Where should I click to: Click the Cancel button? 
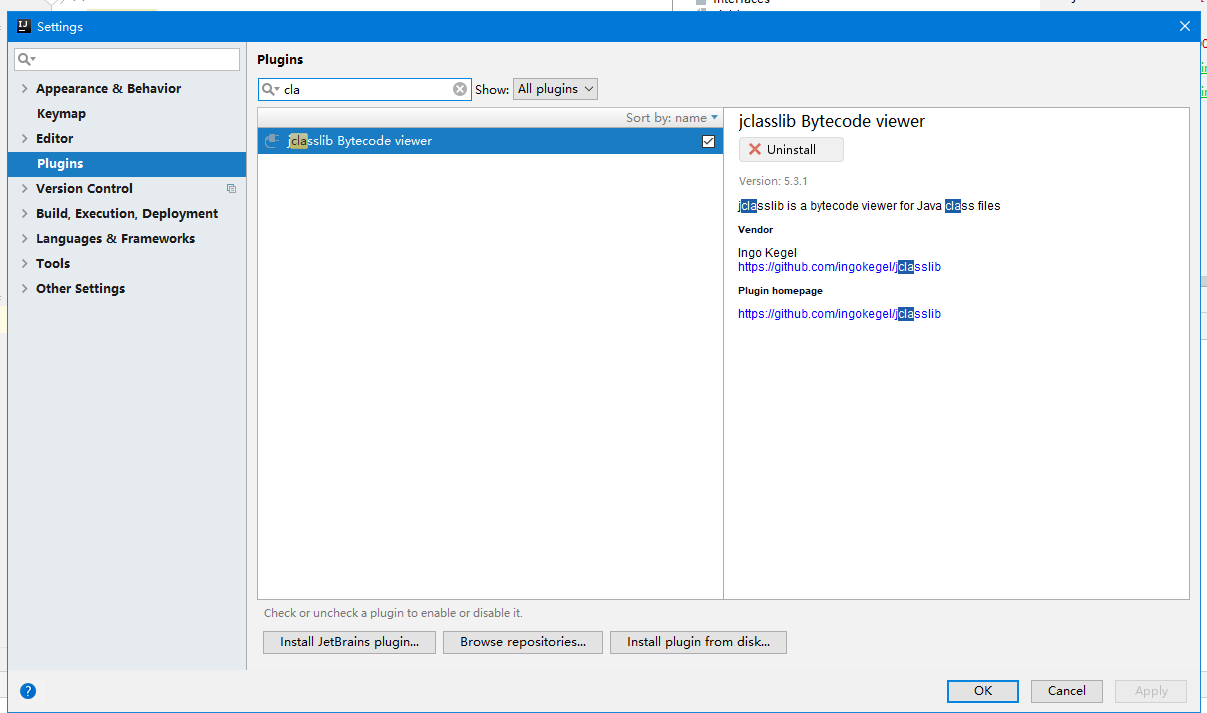tap(1067, 691)
